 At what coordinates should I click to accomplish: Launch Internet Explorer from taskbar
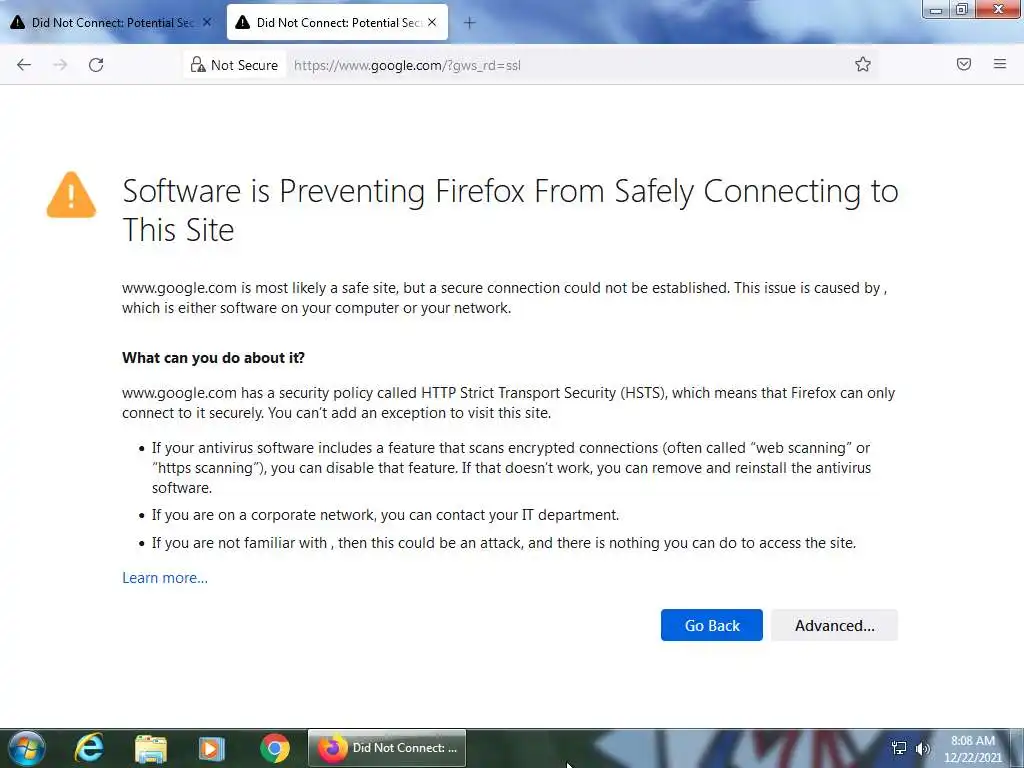click(89, 748)
